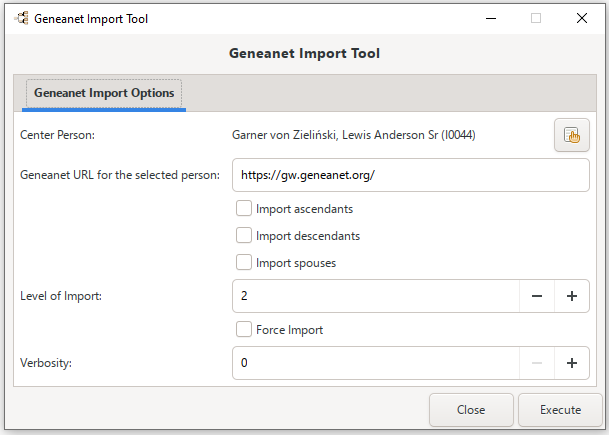The image size is (609, 435).
Task: Click the Geneanet URL input field
Action: pos(411,175)
